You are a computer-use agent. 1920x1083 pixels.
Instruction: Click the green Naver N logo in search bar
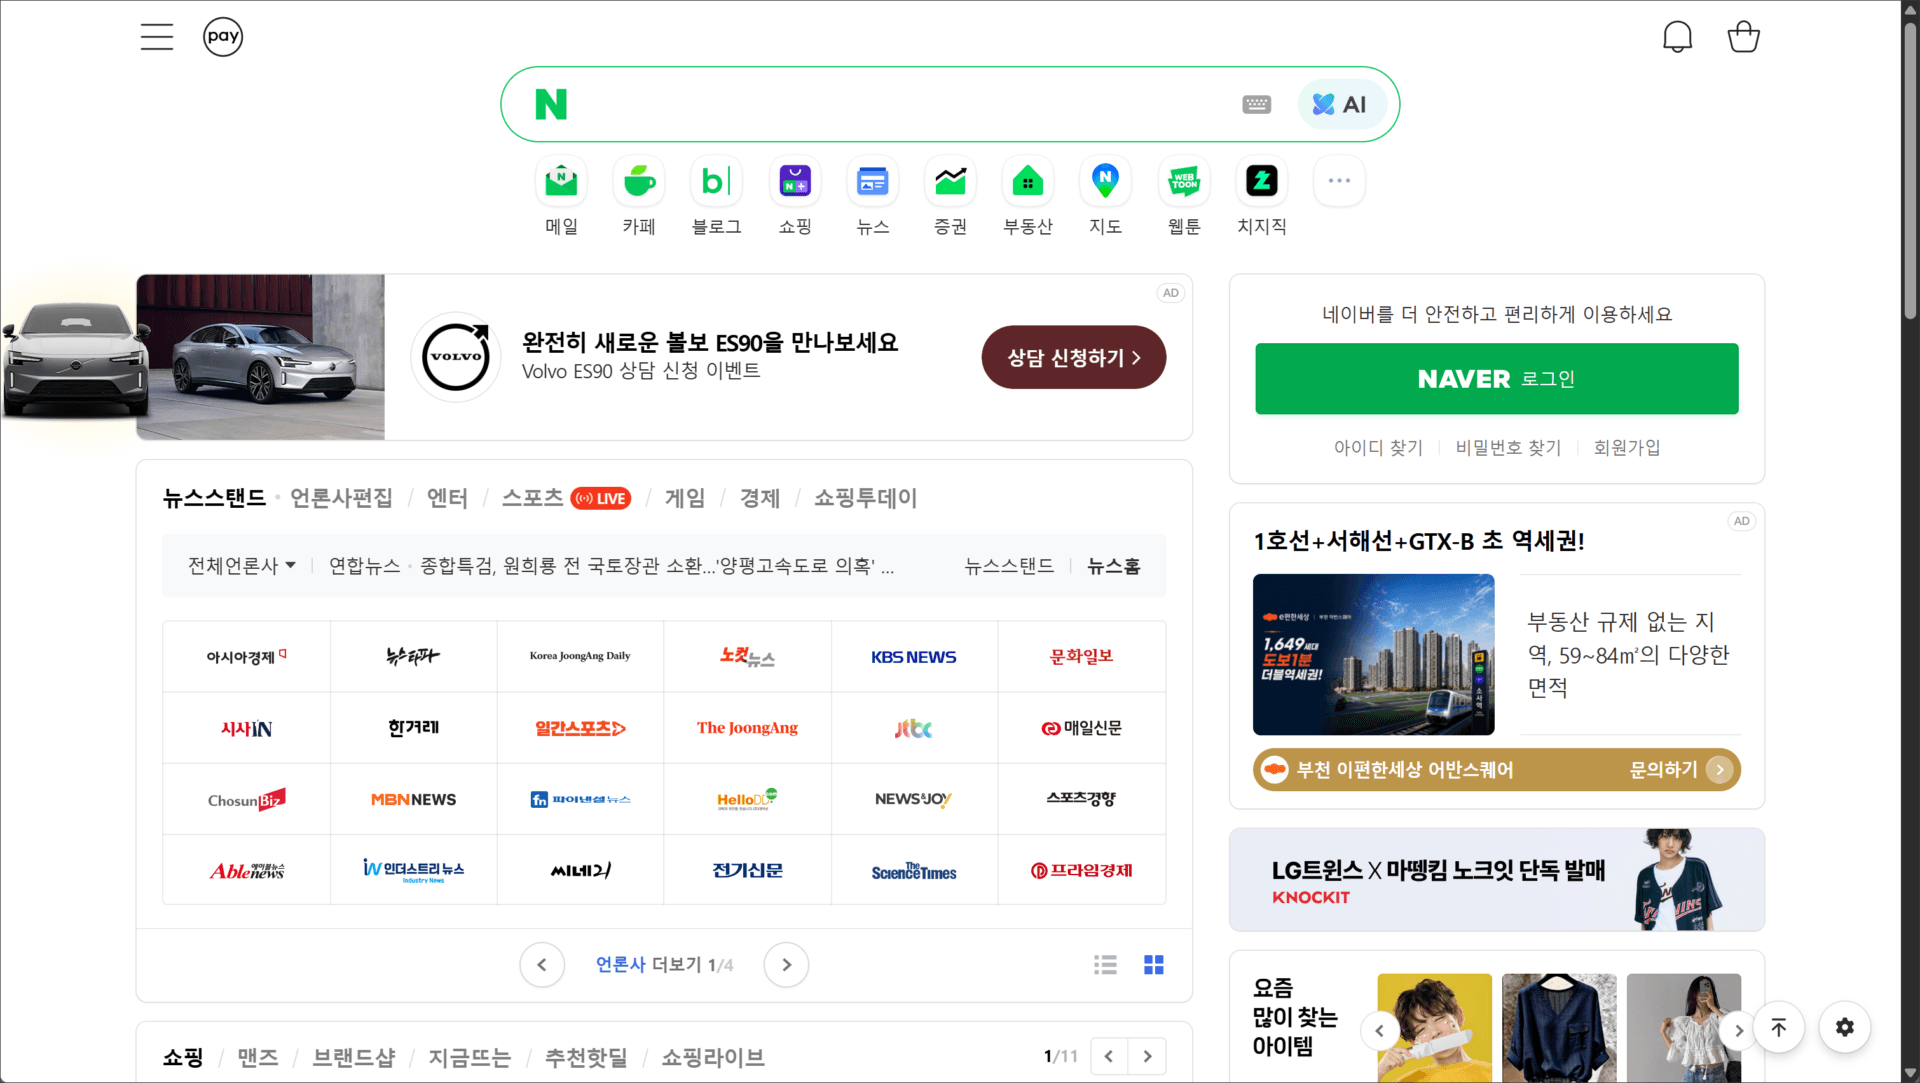(x=551, y=104)
